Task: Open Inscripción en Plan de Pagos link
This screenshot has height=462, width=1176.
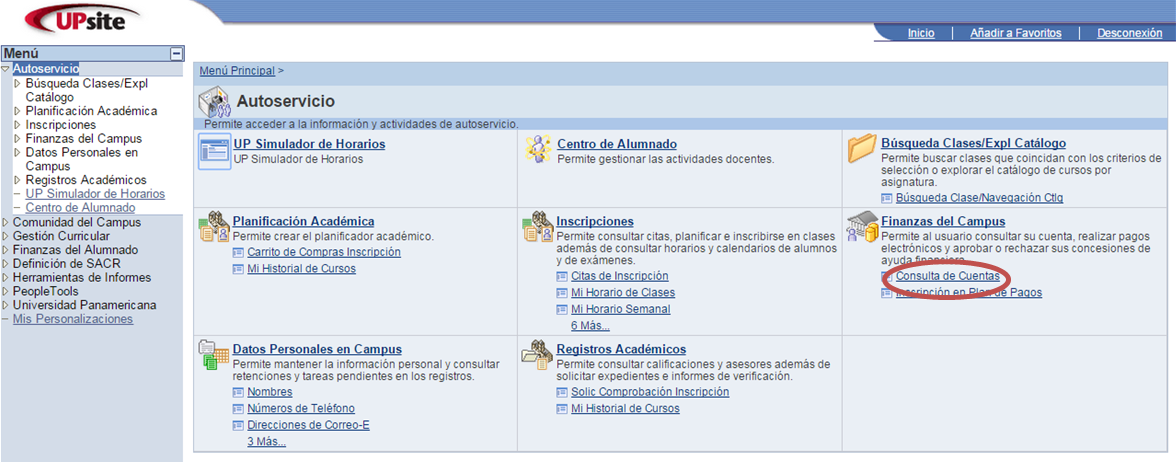Action: 969,292
